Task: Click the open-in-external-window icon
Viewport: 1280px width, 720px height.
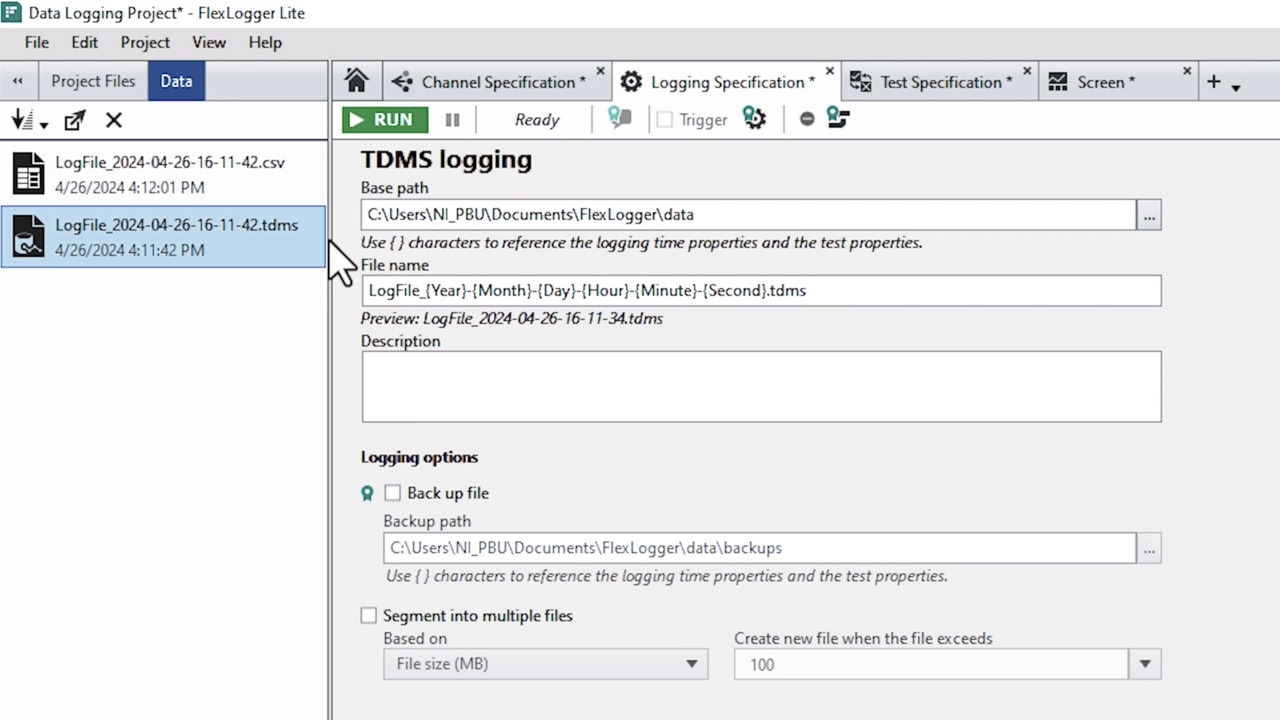Action: click(74, 121)
